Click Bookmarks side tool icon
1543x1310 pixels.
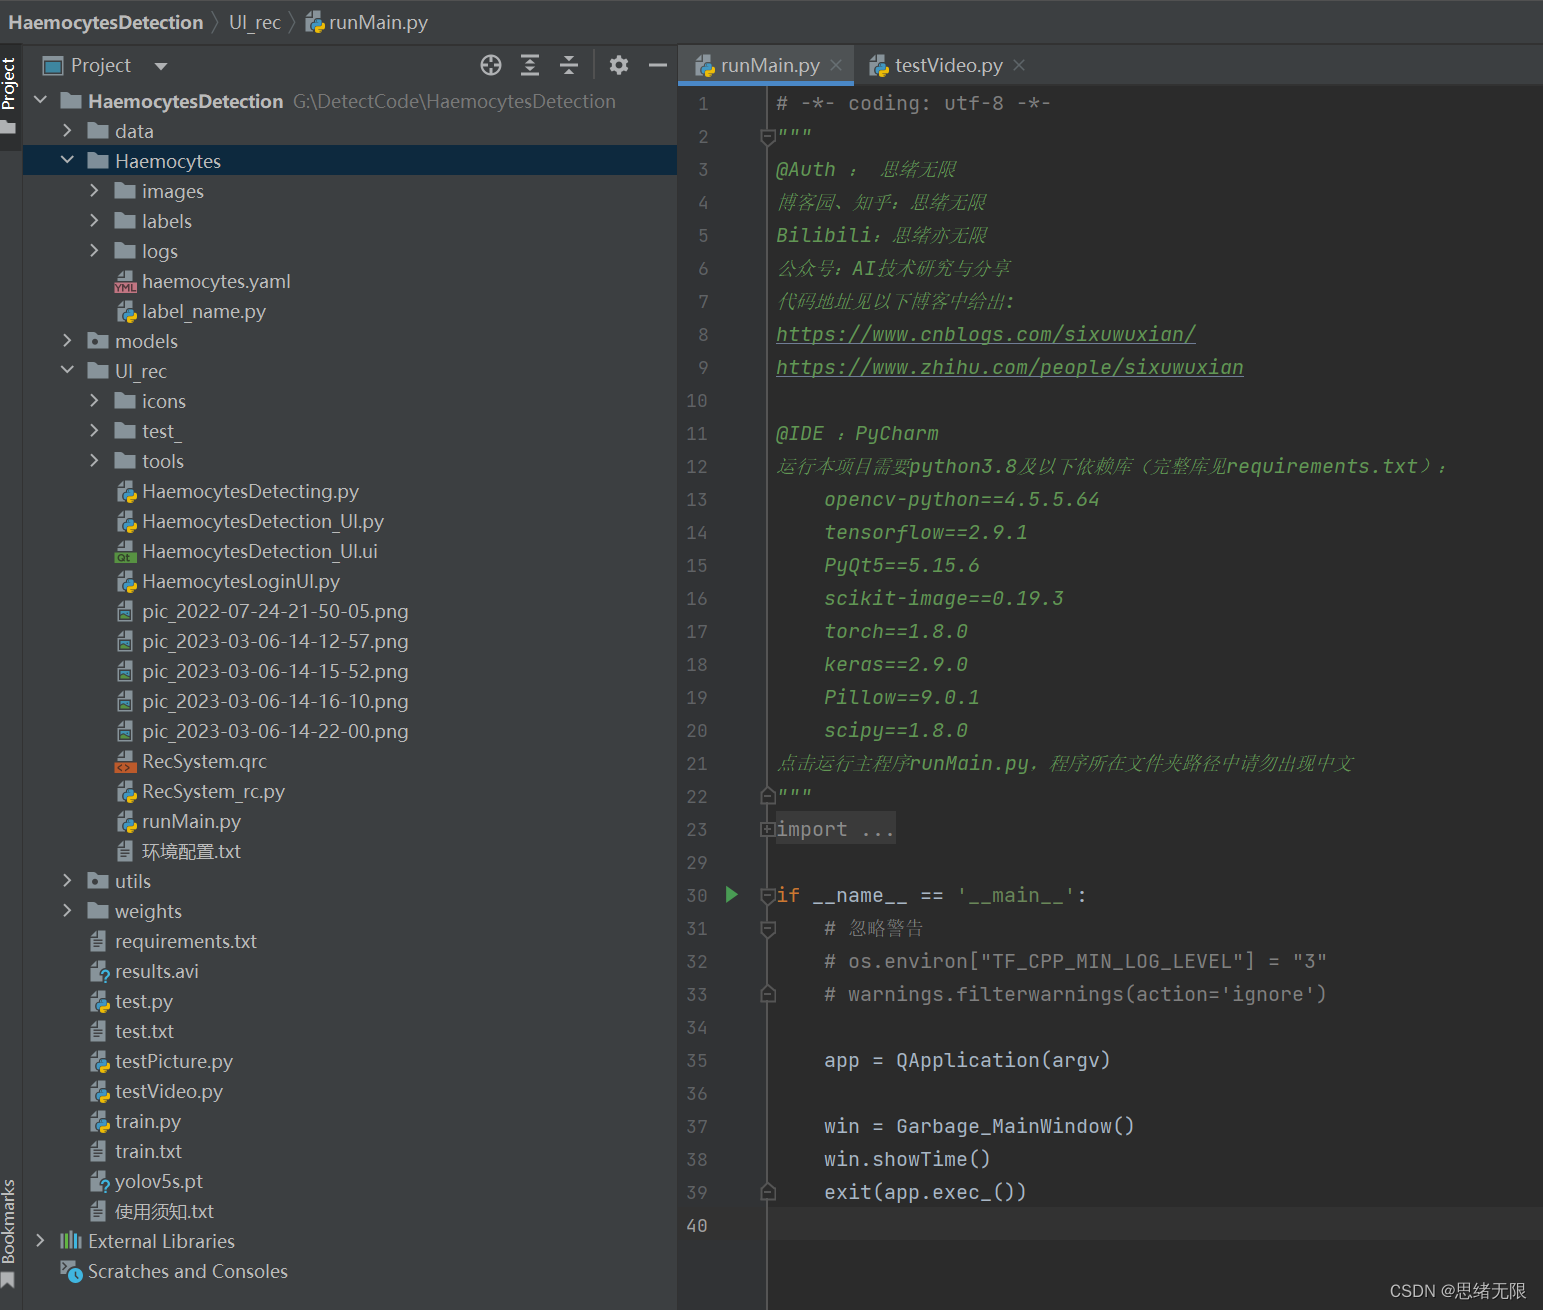[x=8, y=1281]
